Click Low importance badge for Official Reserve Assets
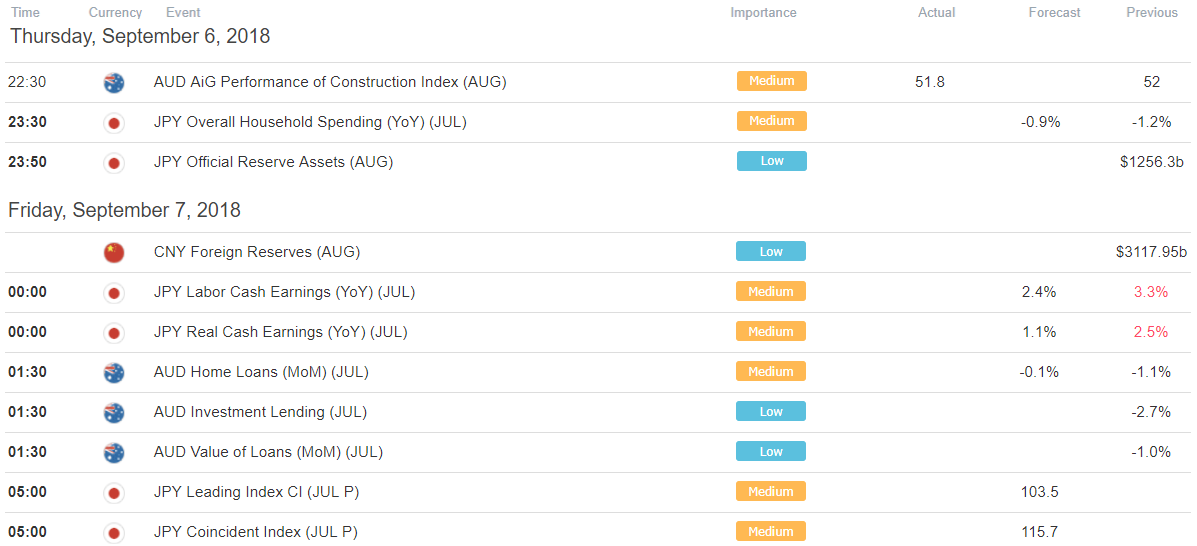The image size is (1197, 546). (x=771, y=161)
